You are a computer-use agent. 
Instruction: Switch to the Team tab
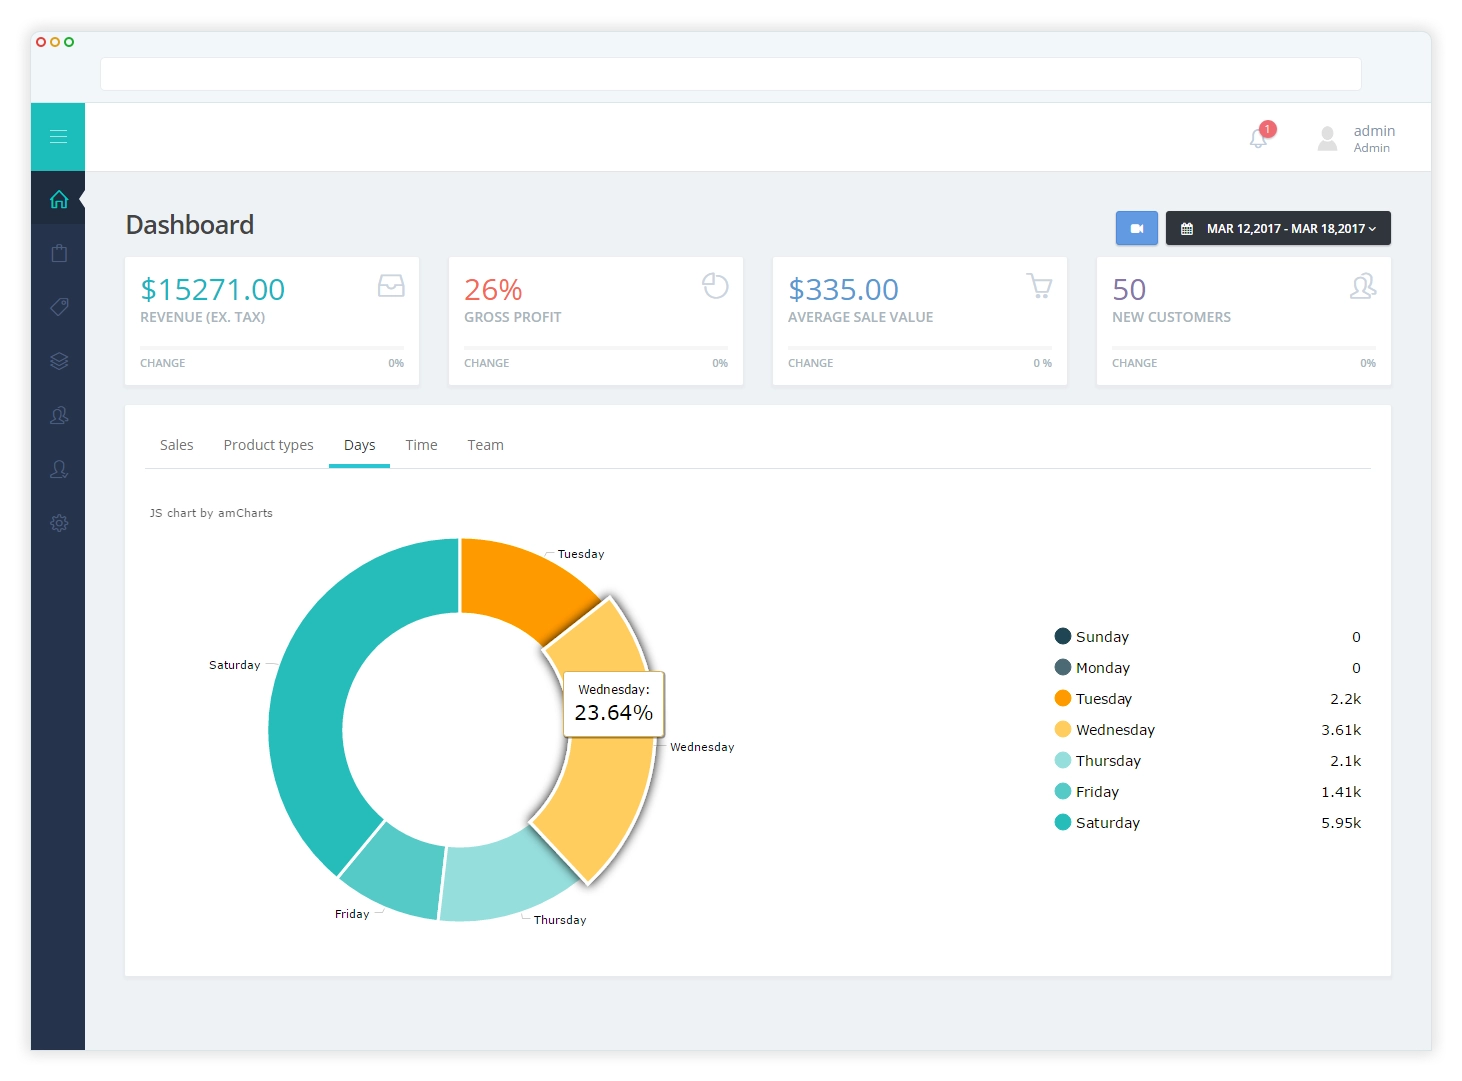tap(485, 444)
